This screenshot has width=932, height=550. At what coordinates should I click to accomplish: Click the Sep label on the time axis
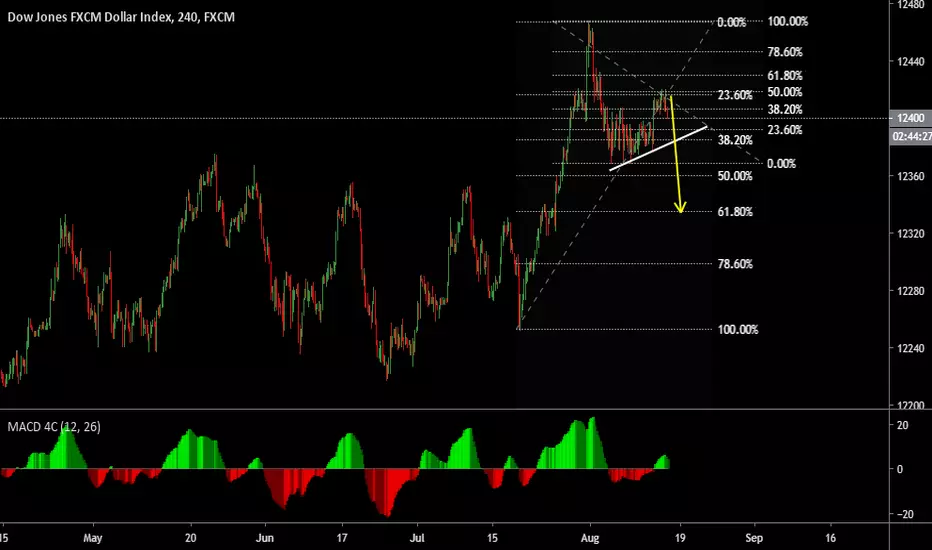754,538
